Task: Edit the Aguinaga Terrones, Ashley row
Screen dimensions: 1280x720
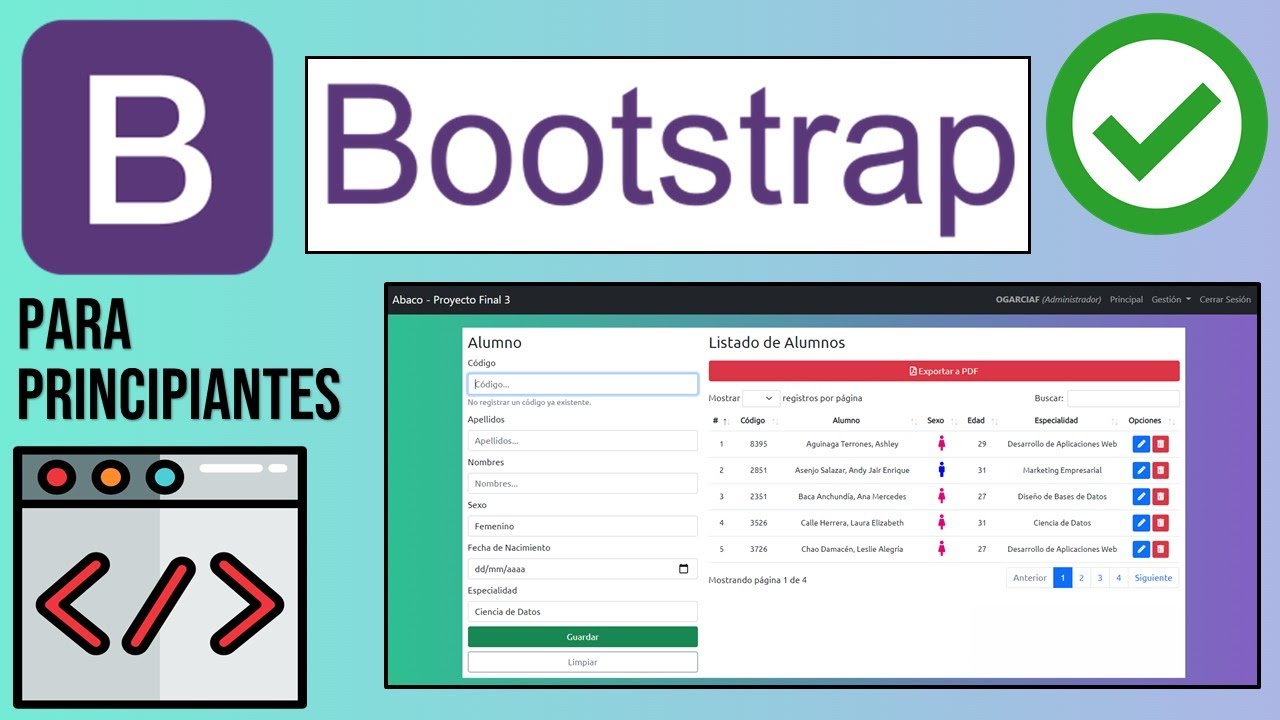Action: pyautogui.click(x=1141, y=444)
